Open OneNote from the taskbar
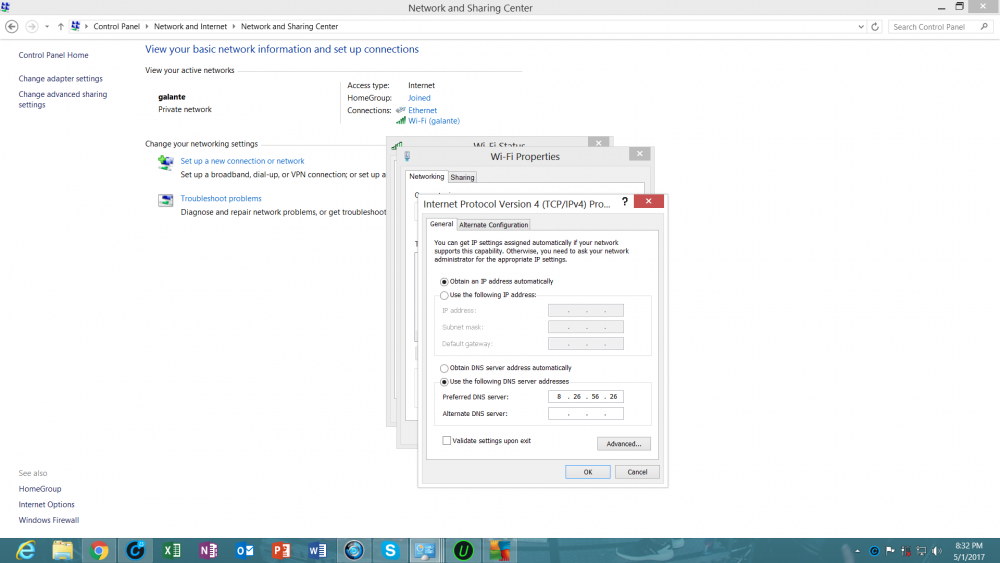1000x563 pixels. click(x=208, y=550)
